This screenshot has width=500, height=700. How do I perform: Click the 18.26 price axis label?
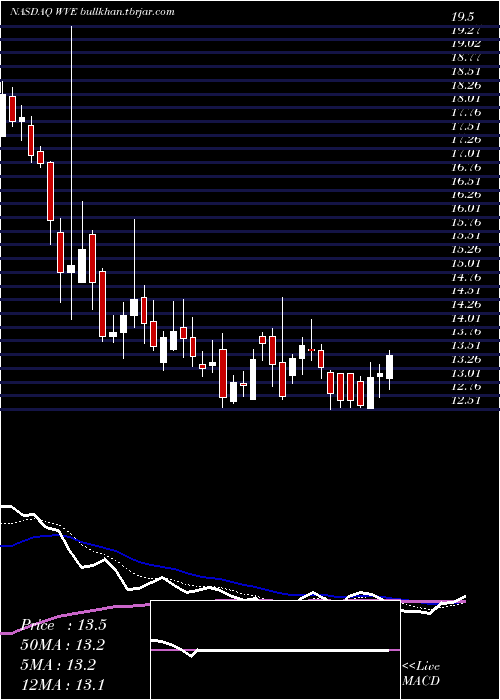tap(466, 84)
